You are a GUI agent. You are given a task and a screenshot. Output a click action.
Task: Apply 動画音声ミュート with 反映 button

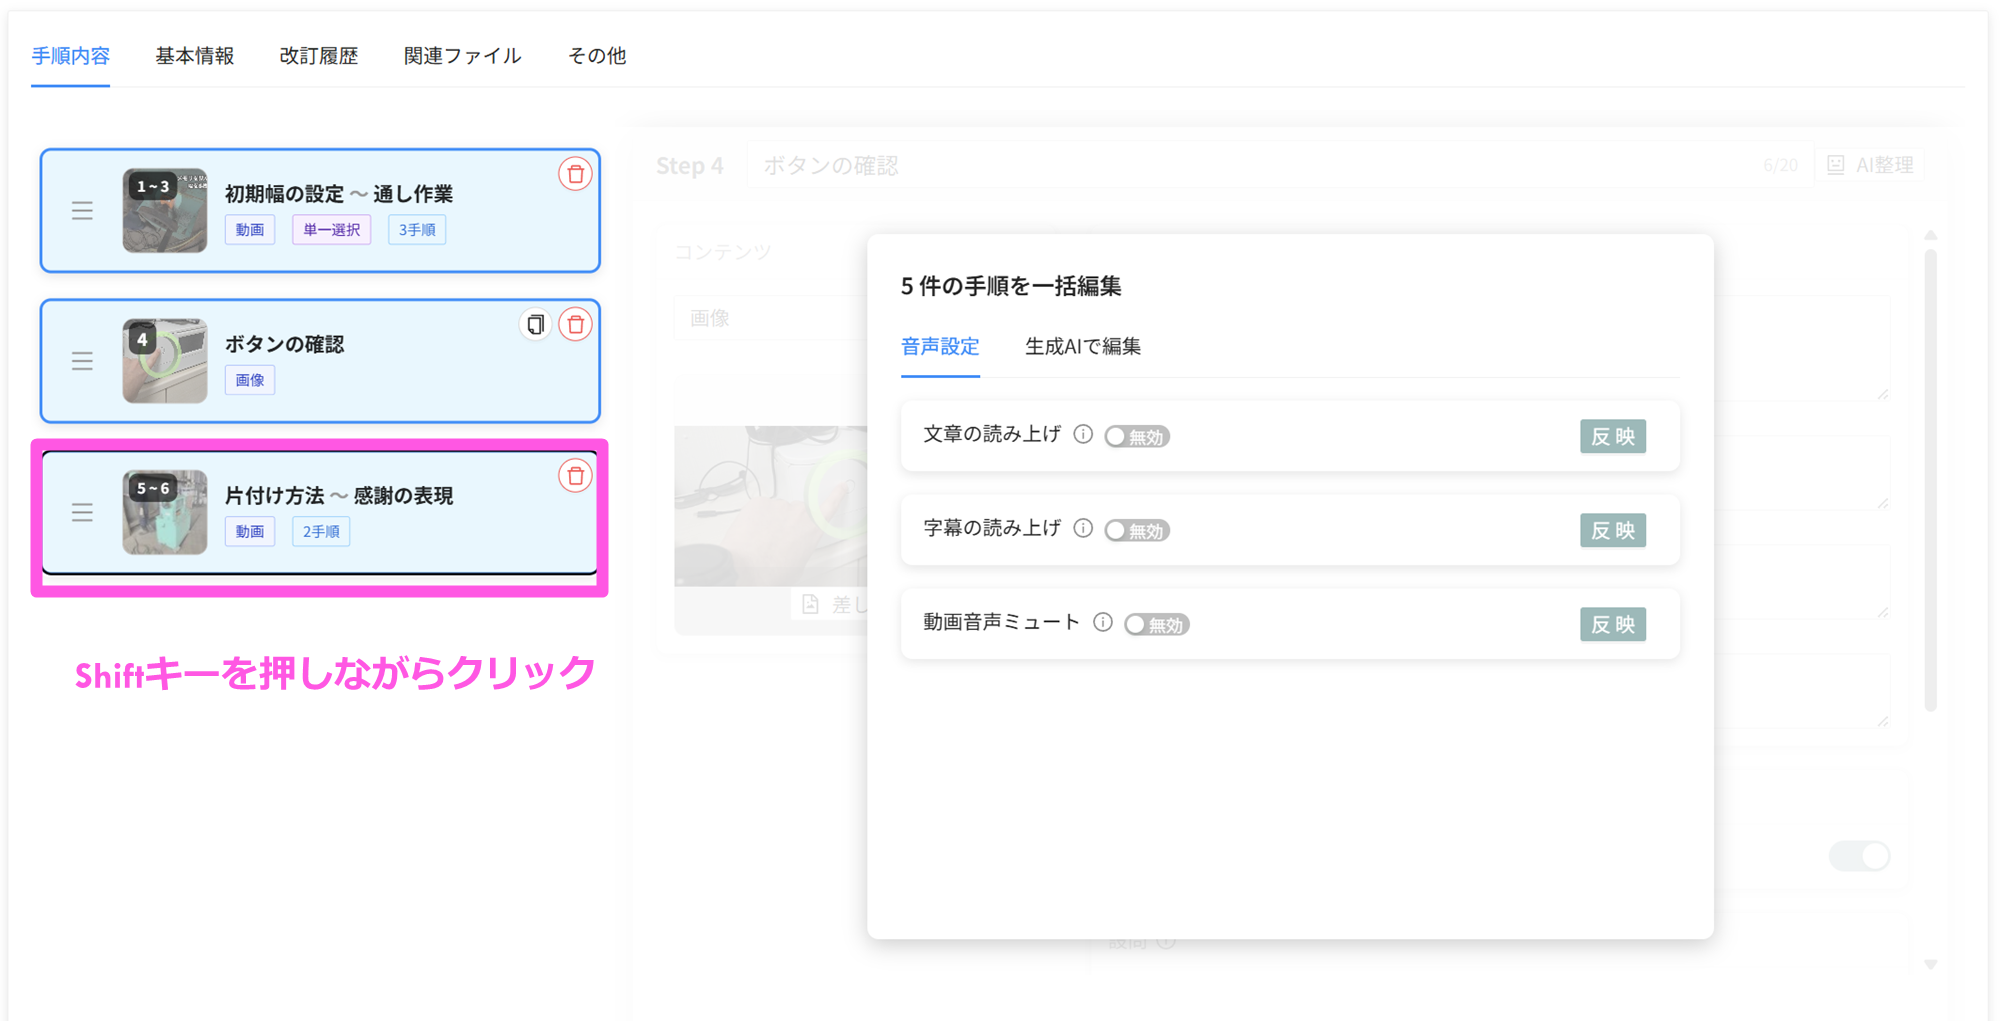1612,625
